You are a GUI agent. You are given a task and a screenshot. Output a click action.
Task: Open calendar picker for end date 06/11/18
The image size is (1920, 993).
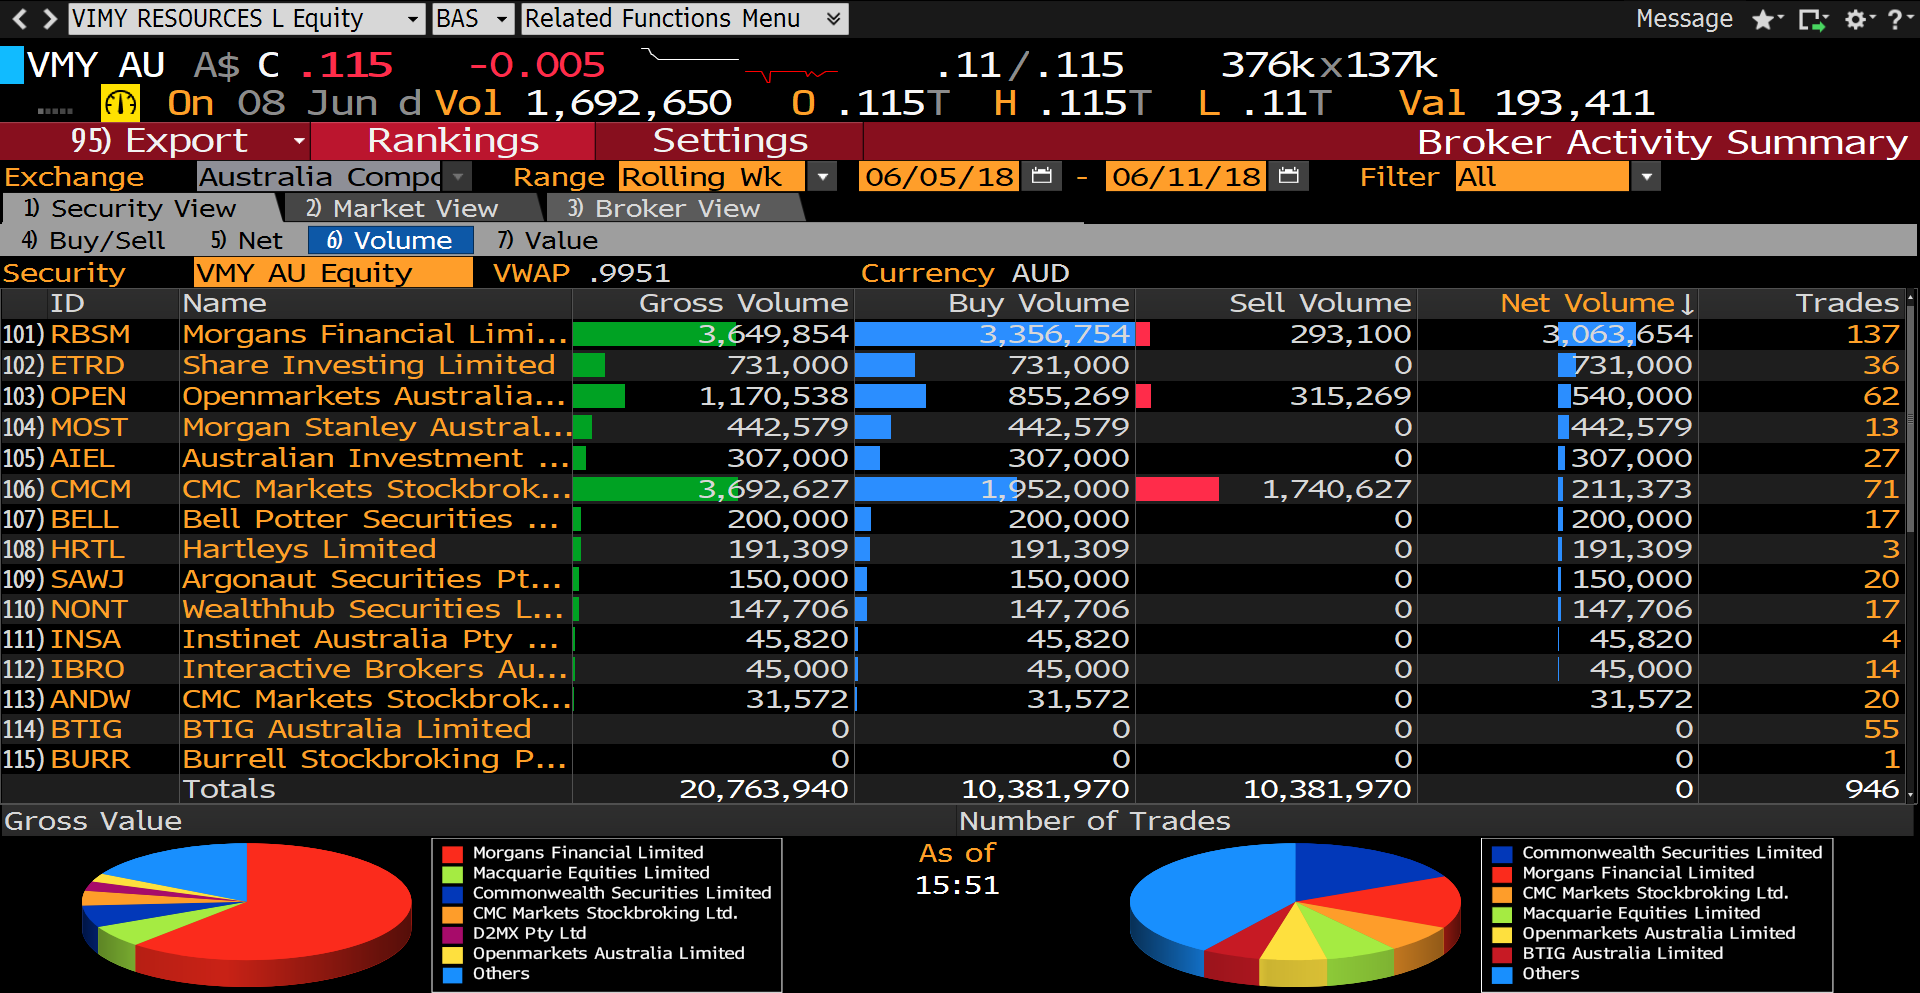coord(1289,177)
